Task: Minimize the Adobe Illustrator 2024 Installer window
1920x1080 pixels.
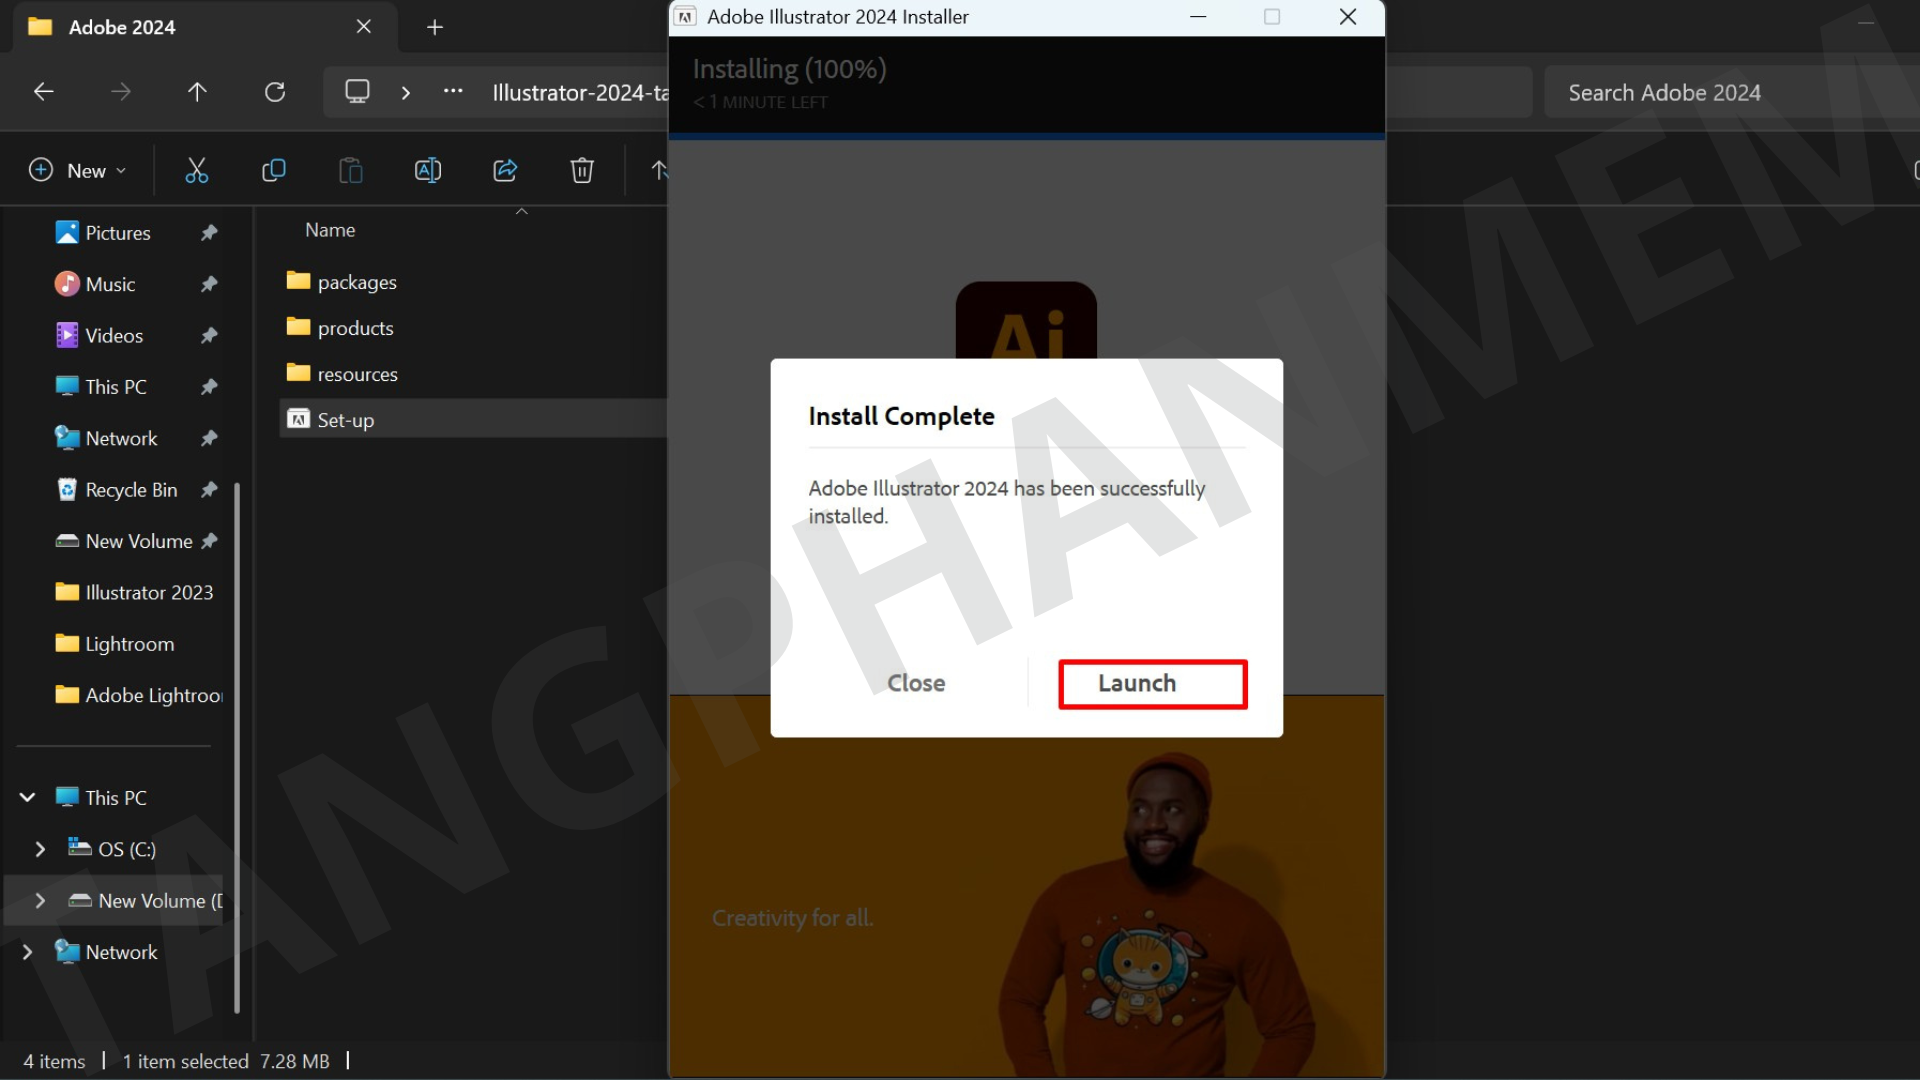Action: point(1198,17)
